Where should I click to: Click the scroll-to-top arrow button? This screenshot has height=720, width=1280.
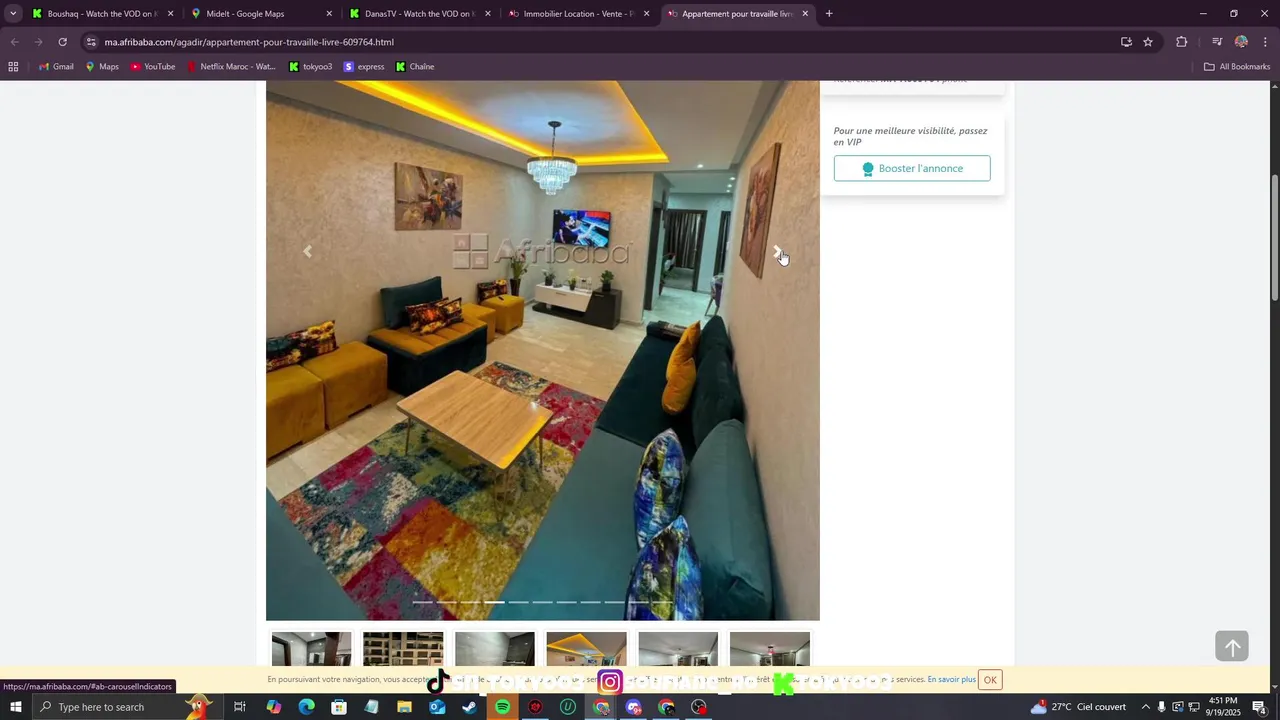click(x=1232, y=647)
